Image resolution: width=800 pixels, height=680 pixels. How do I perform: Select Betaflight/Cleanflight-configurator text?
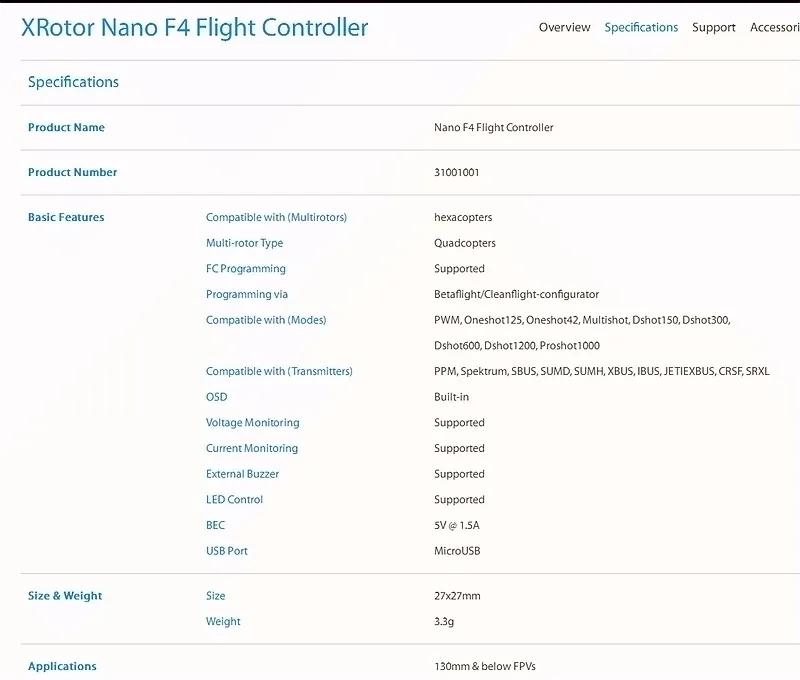tap(516, 294)
